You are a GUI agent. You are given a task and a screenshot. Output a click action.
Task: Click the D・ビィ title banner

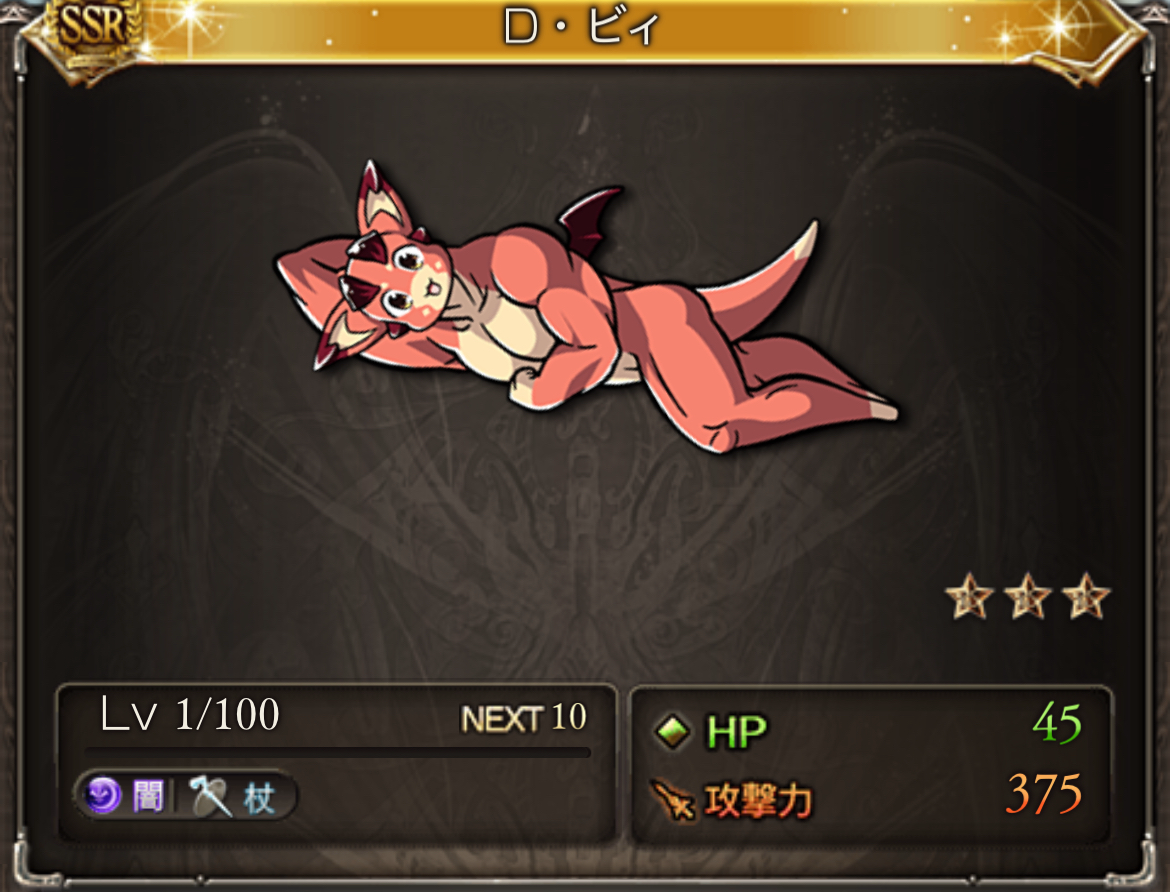[x=582, y=30]
